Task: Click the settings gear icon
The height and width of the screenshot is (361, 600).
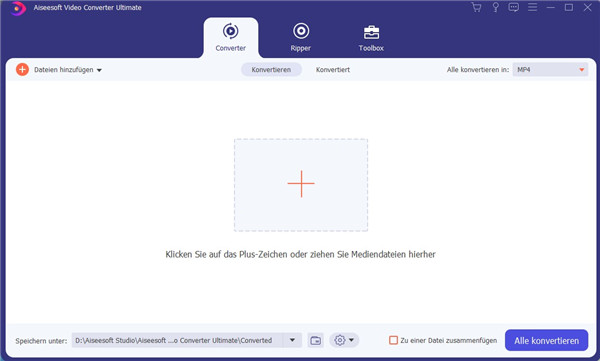Action: pyautogui.click(x=339, y=340)
